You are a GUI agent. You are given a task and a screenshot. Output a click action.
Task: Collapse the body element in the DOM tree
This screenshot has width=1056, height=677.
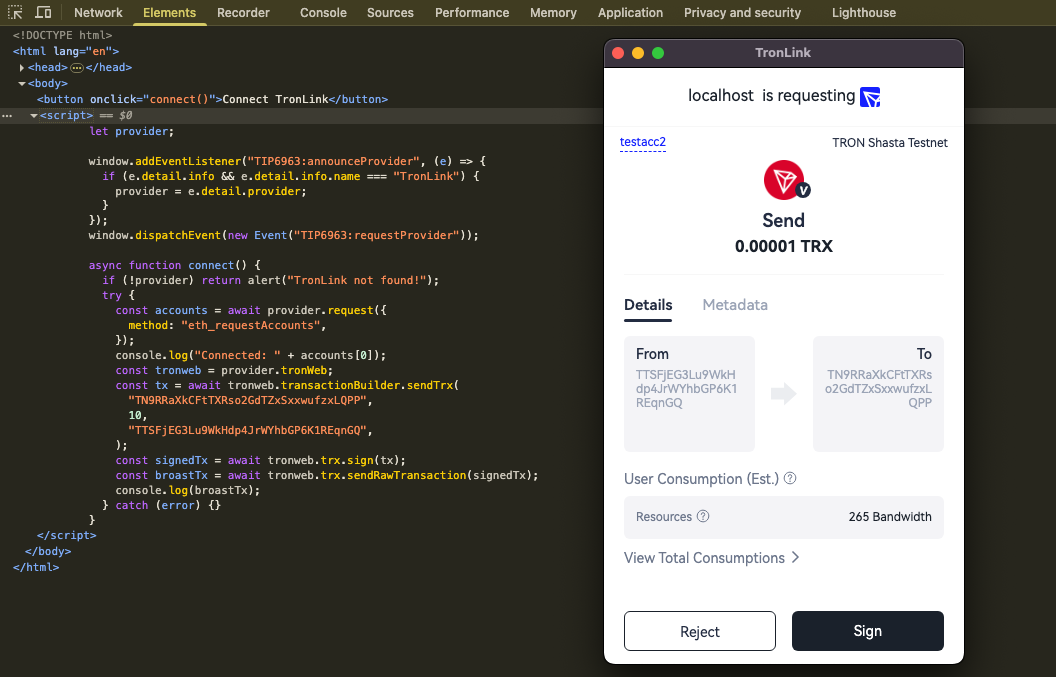(x=22, y=84)
